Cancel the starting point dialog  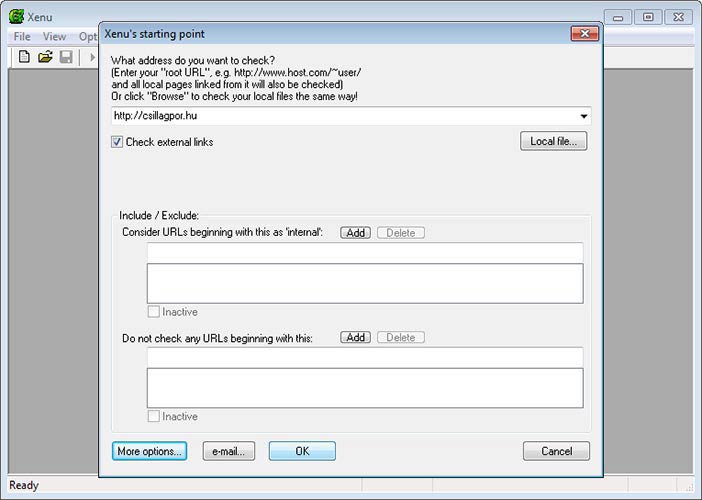(556, 451)
